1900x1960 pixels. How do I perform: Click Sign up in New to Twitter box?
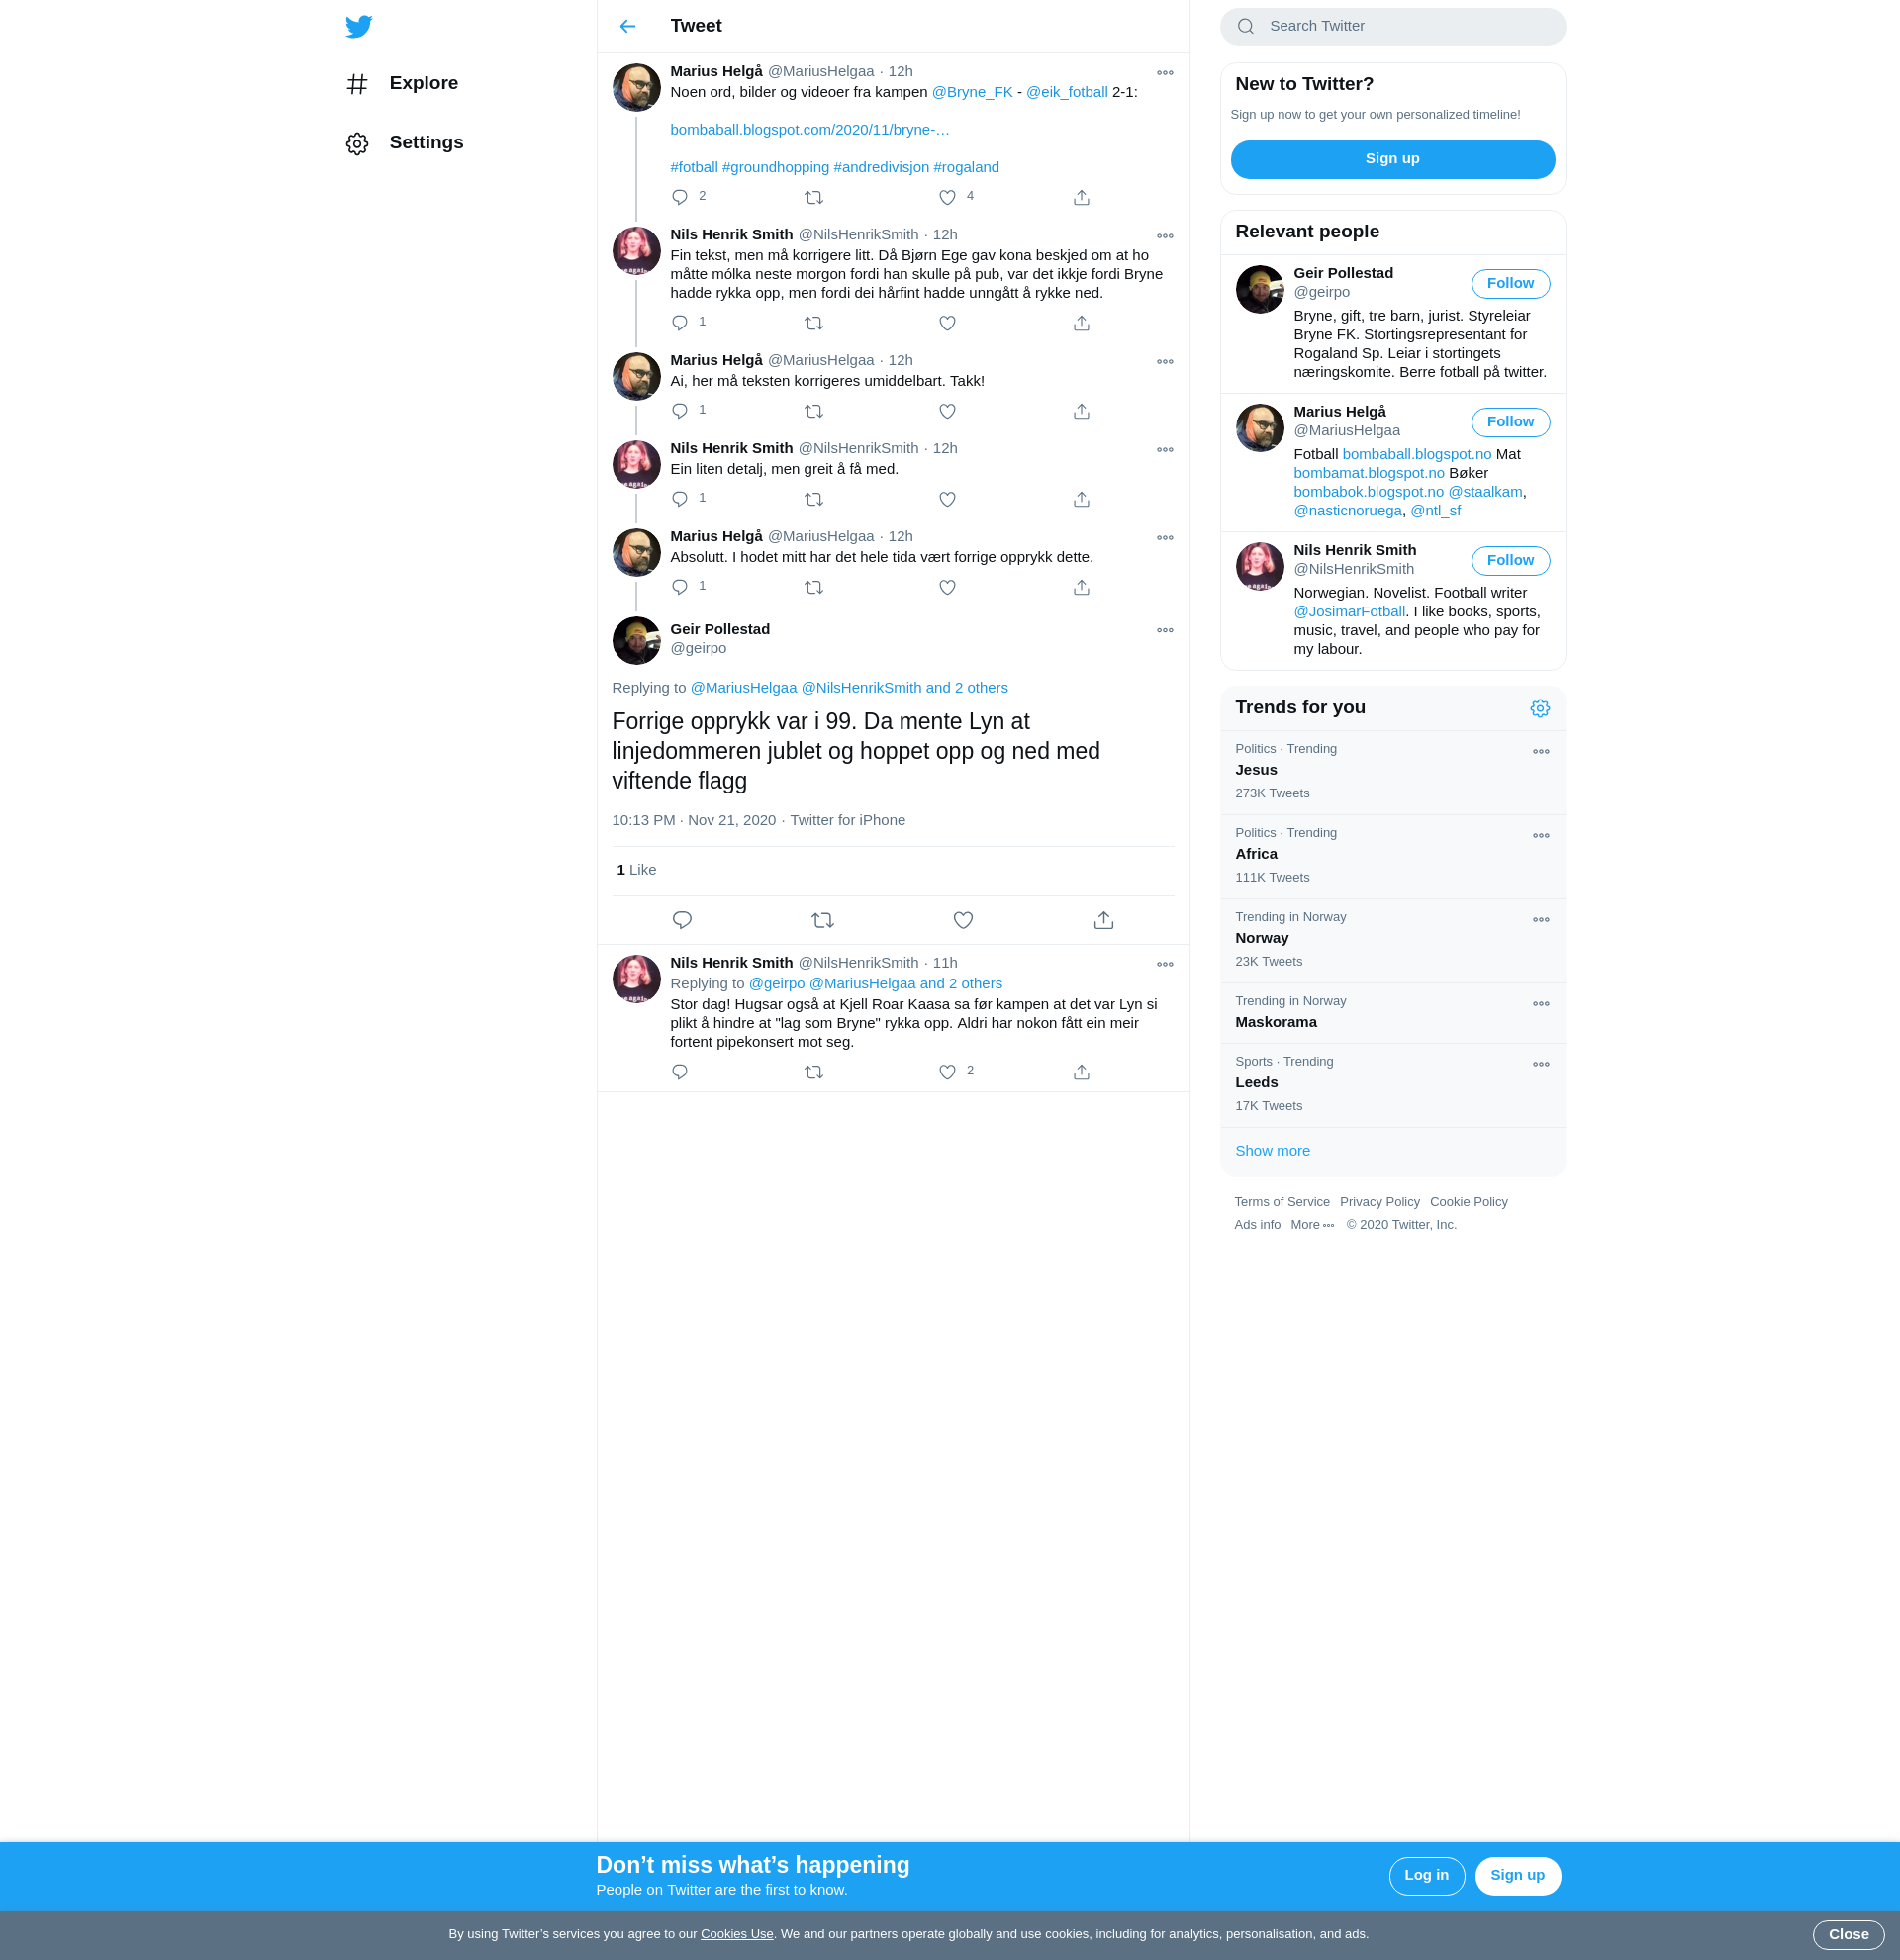coord(1392,159)
